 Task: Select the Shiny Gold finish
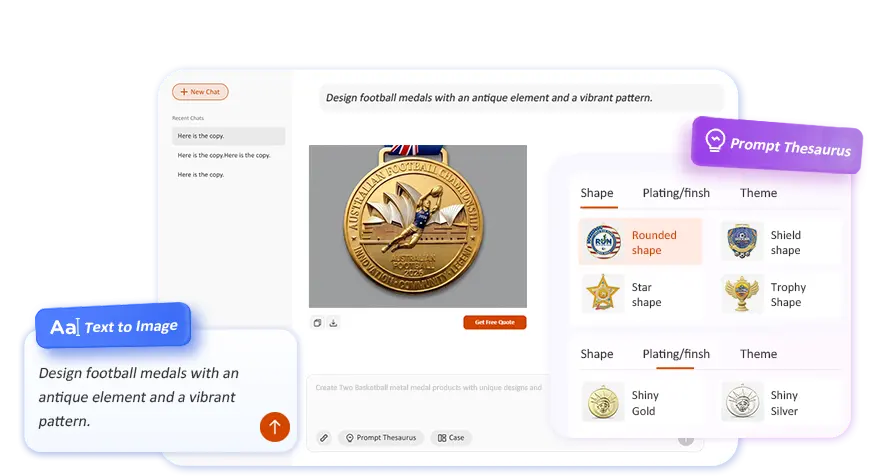click(640, 402)
